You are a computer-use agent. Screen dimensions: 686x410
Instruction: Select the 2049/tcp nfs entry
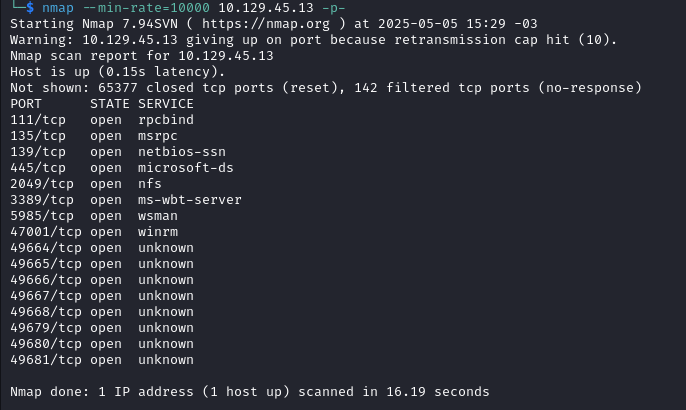(86, 184)
